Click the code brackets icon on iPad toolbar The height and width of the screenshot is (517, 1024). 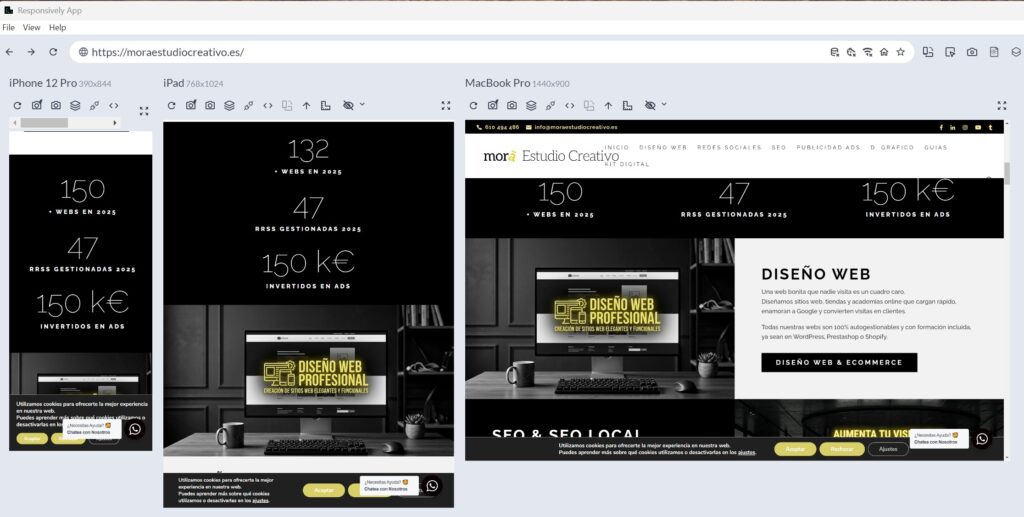click(x=268, y=105)
